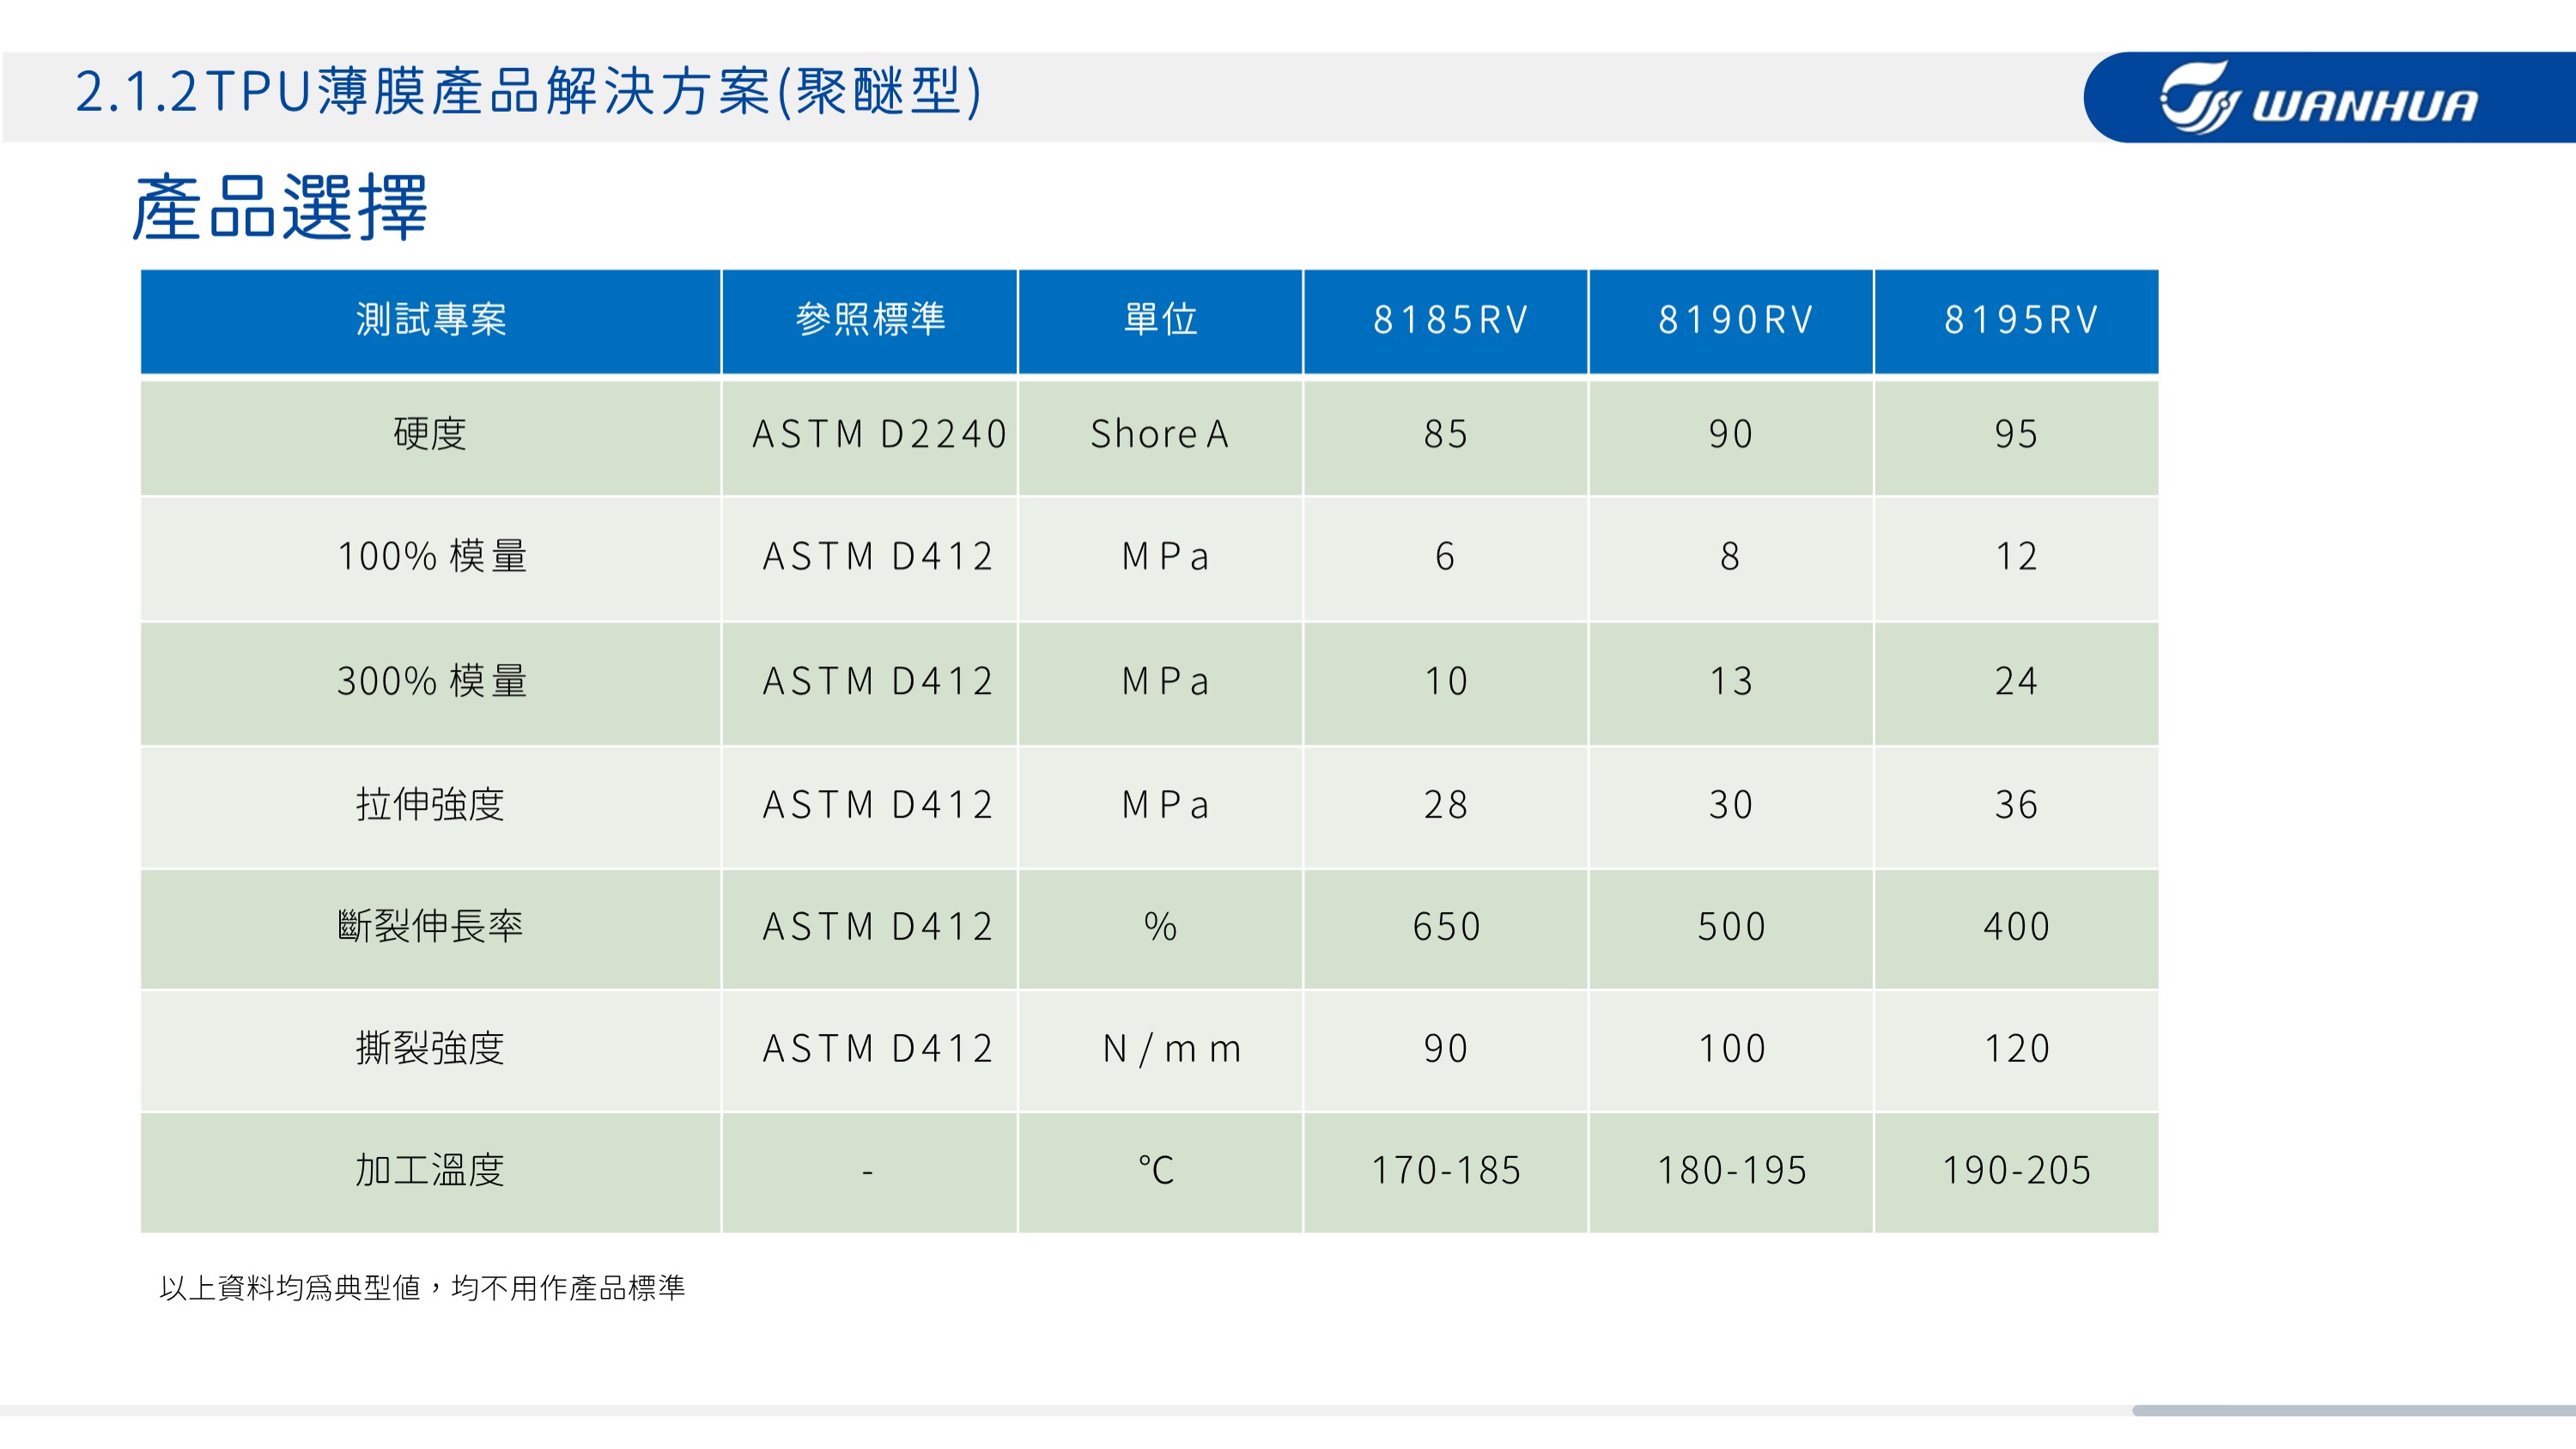This screenshot has height=1449, width=2576.
Task: Click the '硬度' row label
Action: (431, 434)
